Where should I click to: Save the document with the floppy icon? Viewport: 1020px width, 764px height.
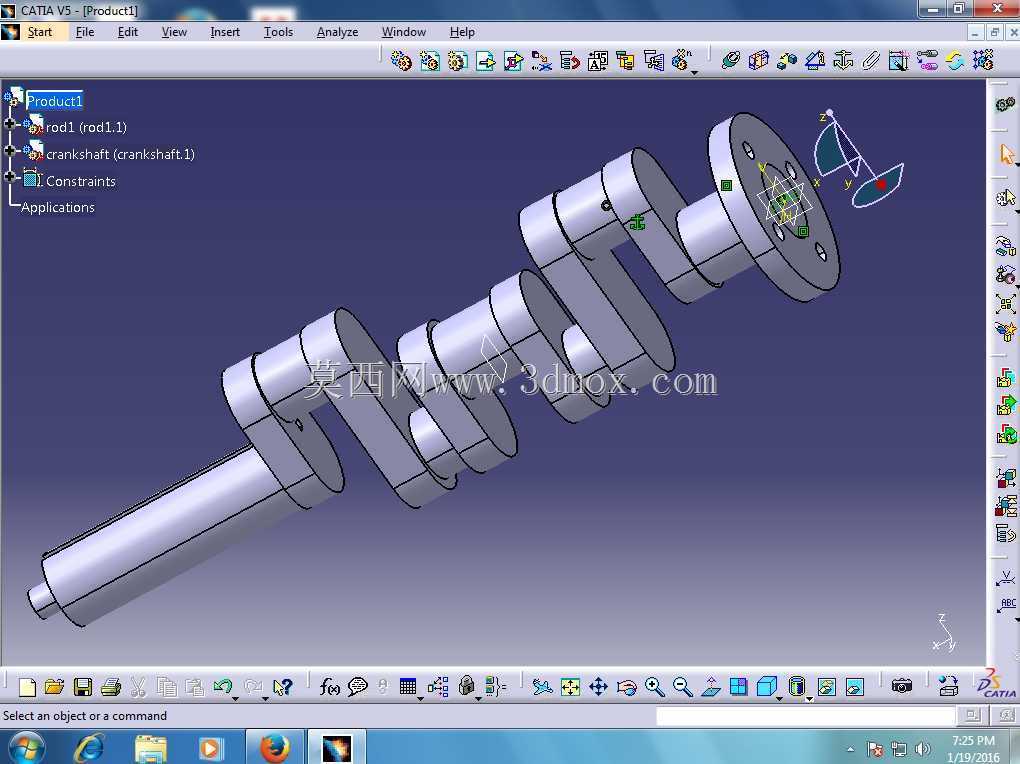(x=83, y=687)
